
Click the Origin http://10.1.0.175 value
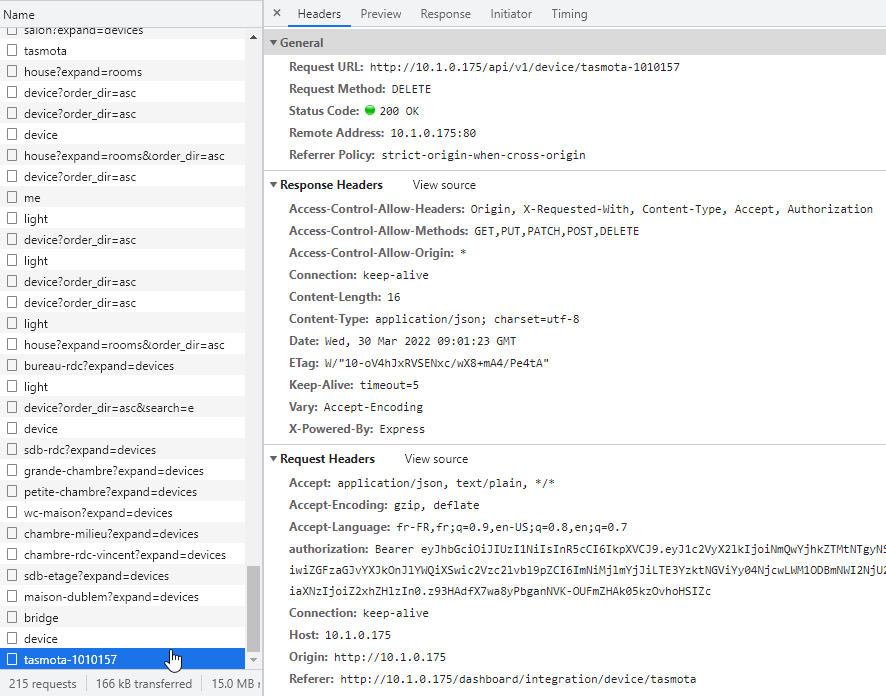click(389, 657)
